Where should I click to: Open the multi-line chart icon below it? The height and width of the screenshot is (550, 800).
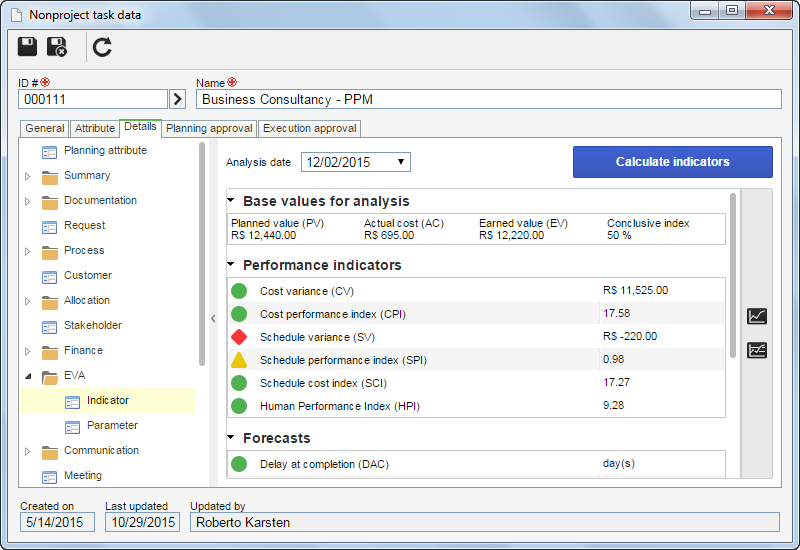757,350
